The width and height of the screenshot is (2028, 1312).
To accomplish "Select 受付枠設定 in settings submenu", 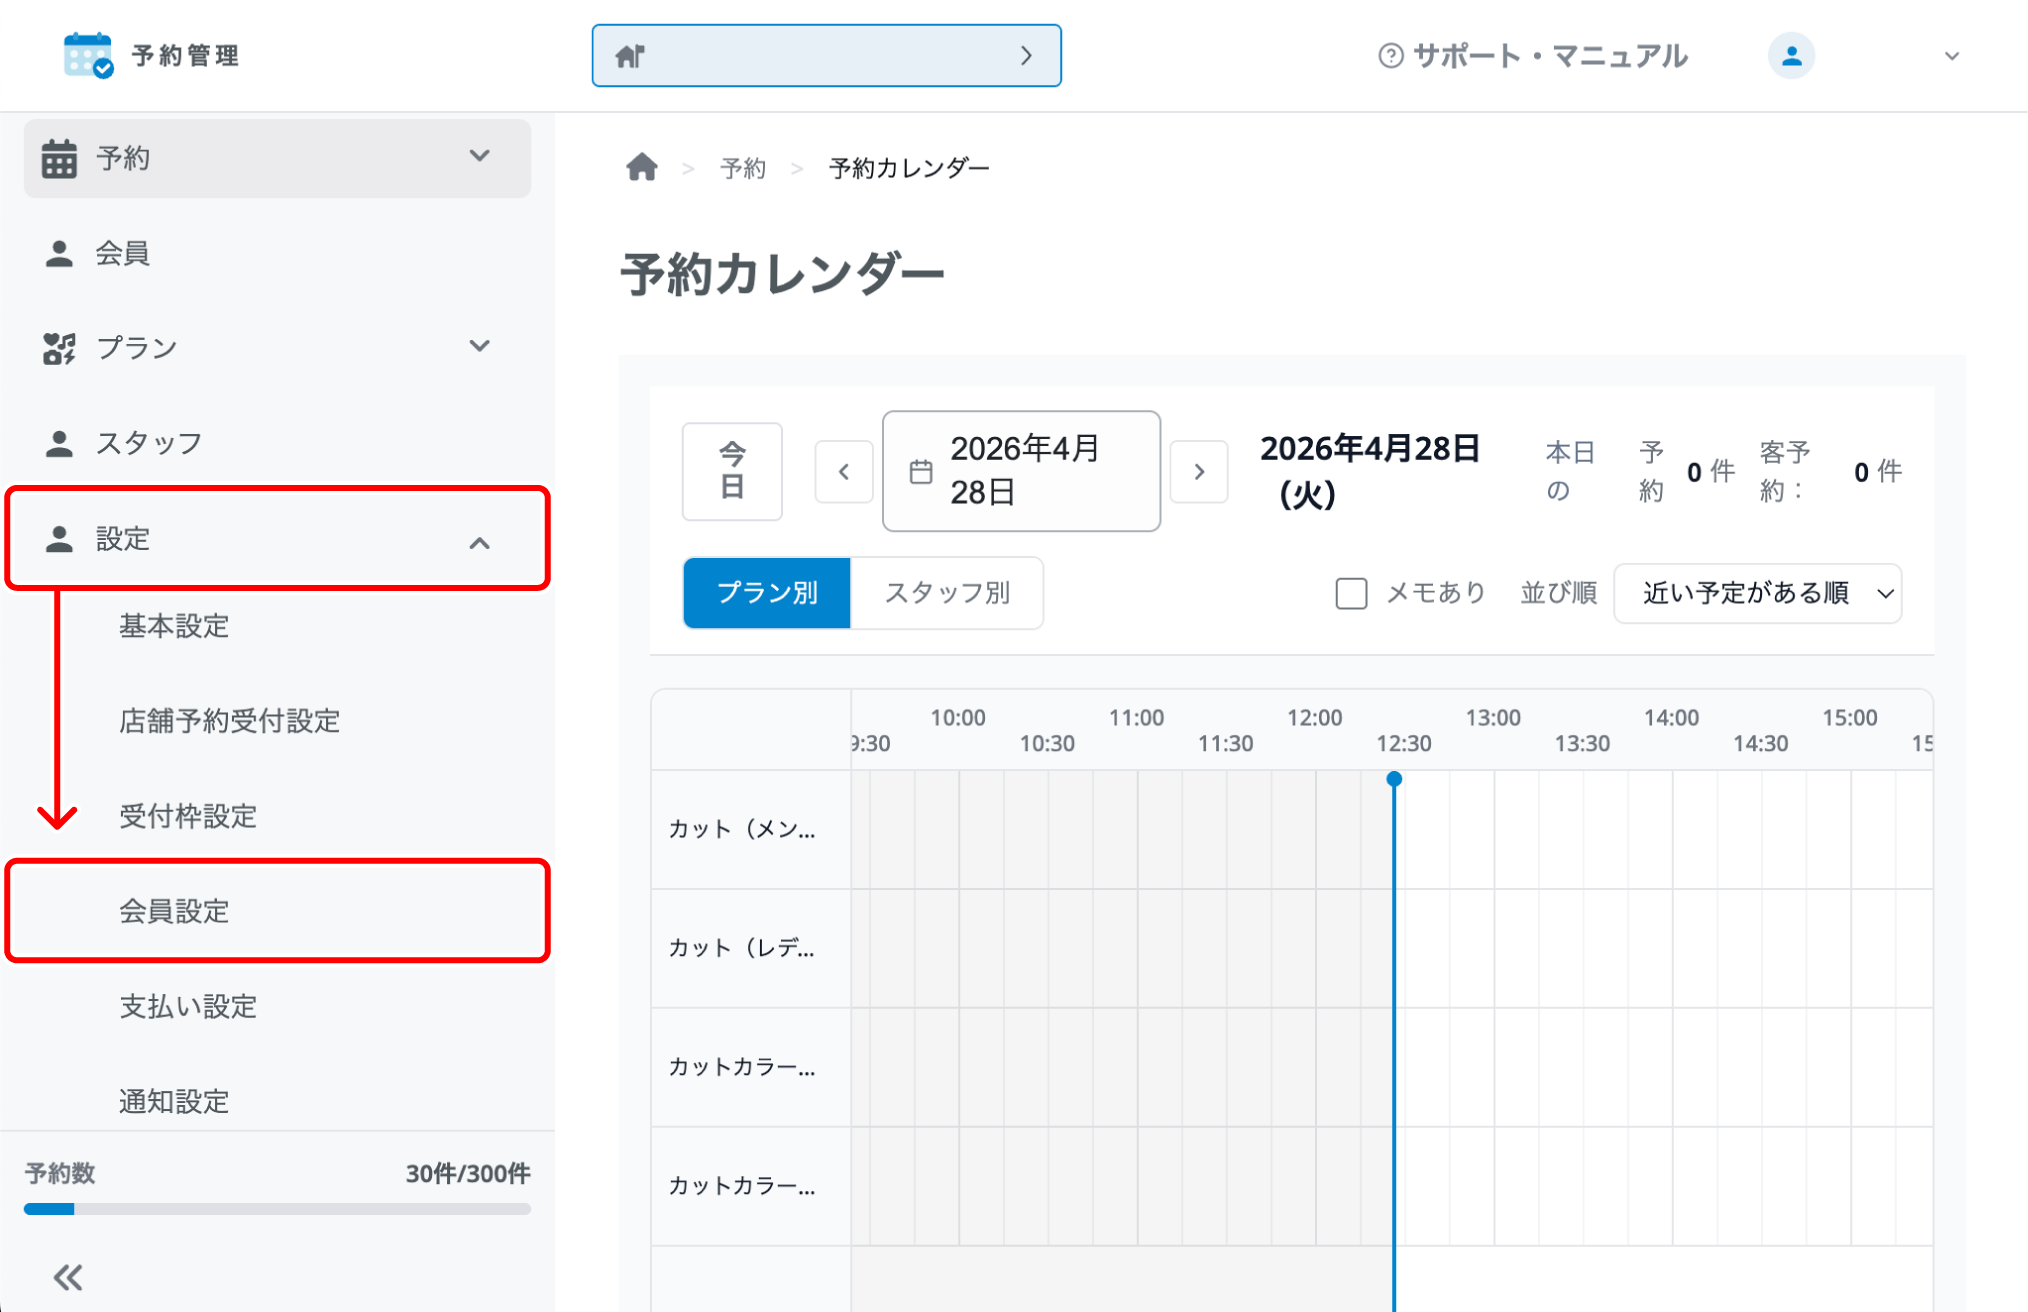I will tap(188, 816).
